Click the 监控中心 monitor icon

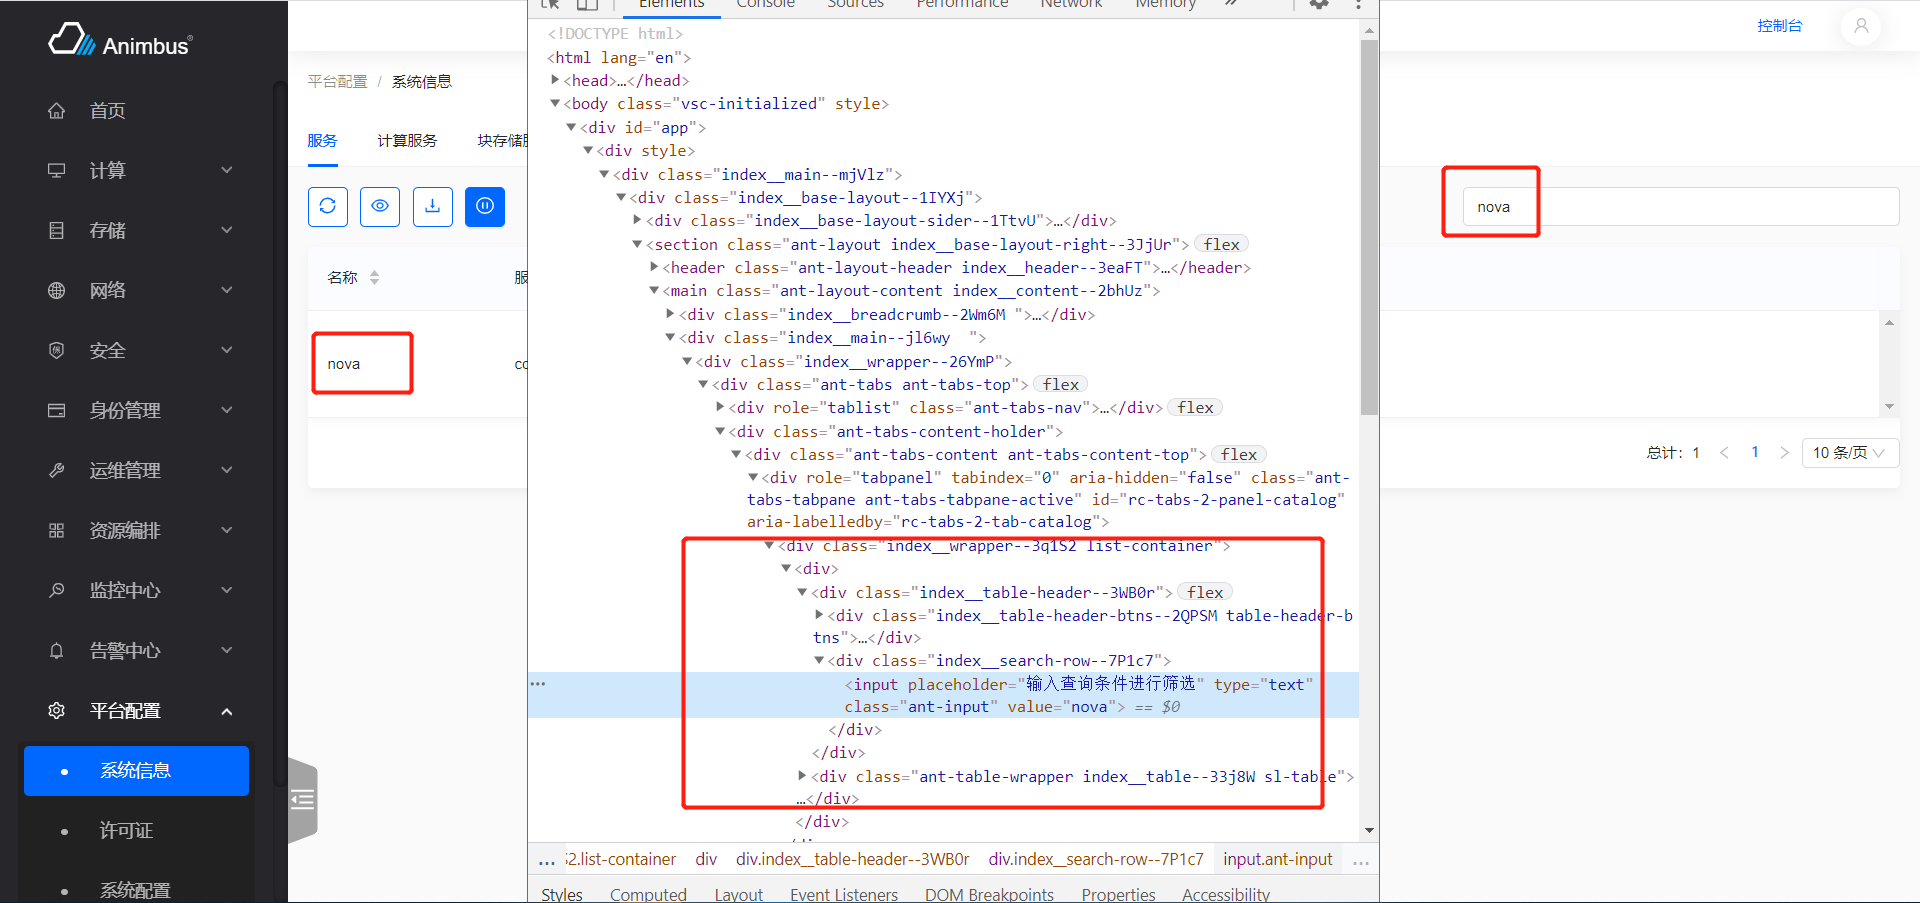[57, 591]
